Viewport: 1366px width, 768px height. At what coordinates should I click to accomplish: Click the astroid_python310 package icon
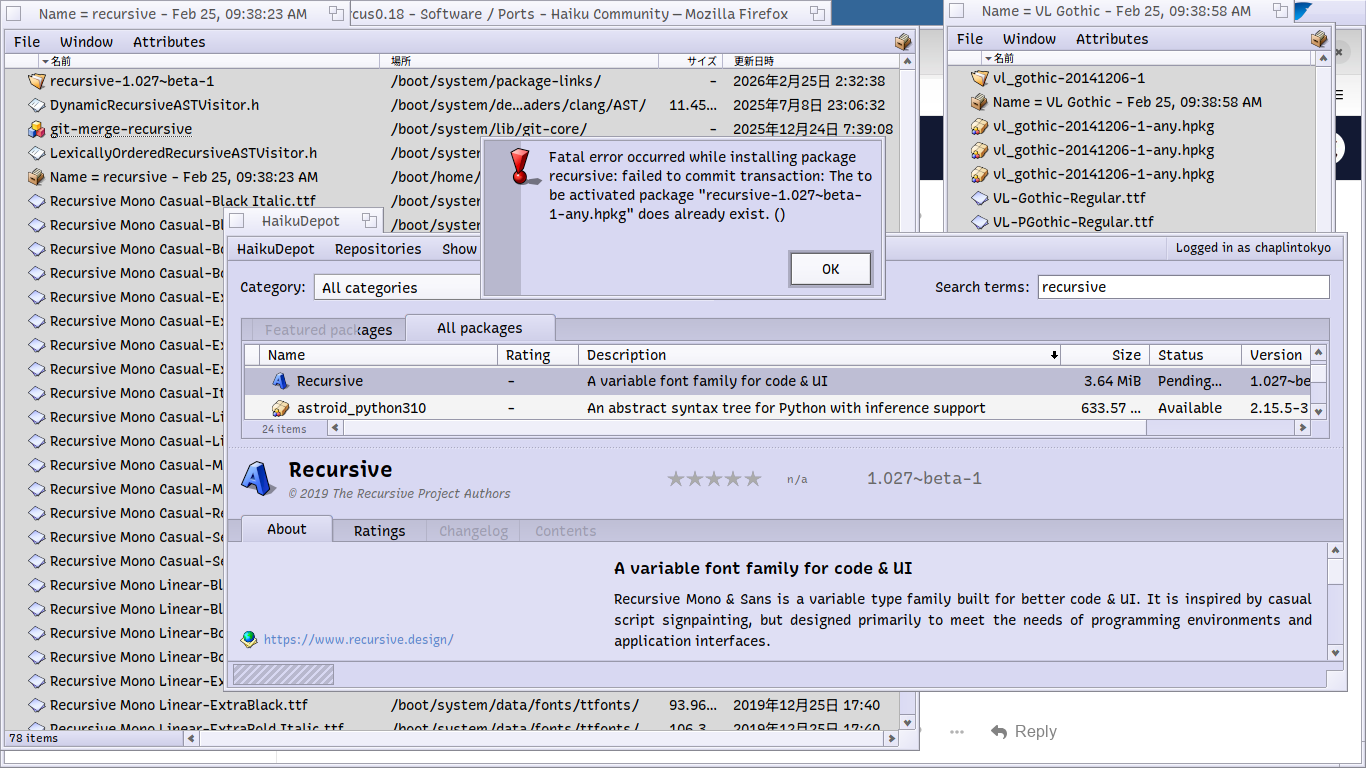coord(281,408)
